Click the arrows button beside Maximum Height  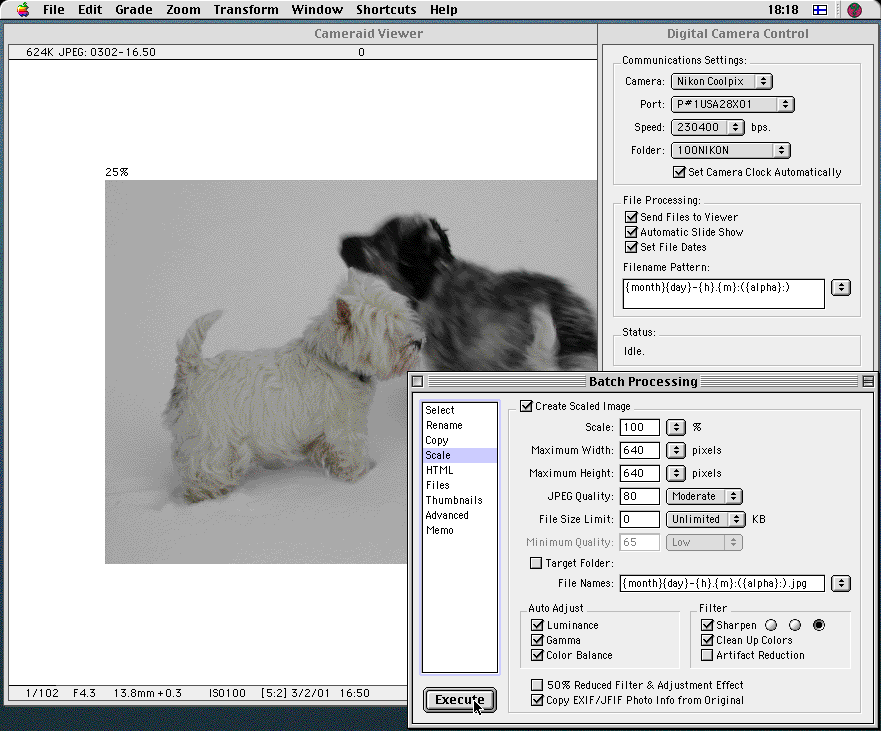click(676, 473)
